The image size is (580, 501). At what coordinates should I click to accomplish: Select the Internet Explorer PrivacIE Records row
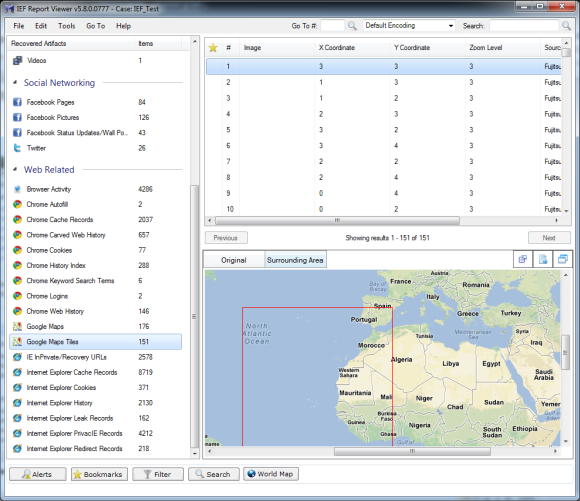[x=95, y=433]
